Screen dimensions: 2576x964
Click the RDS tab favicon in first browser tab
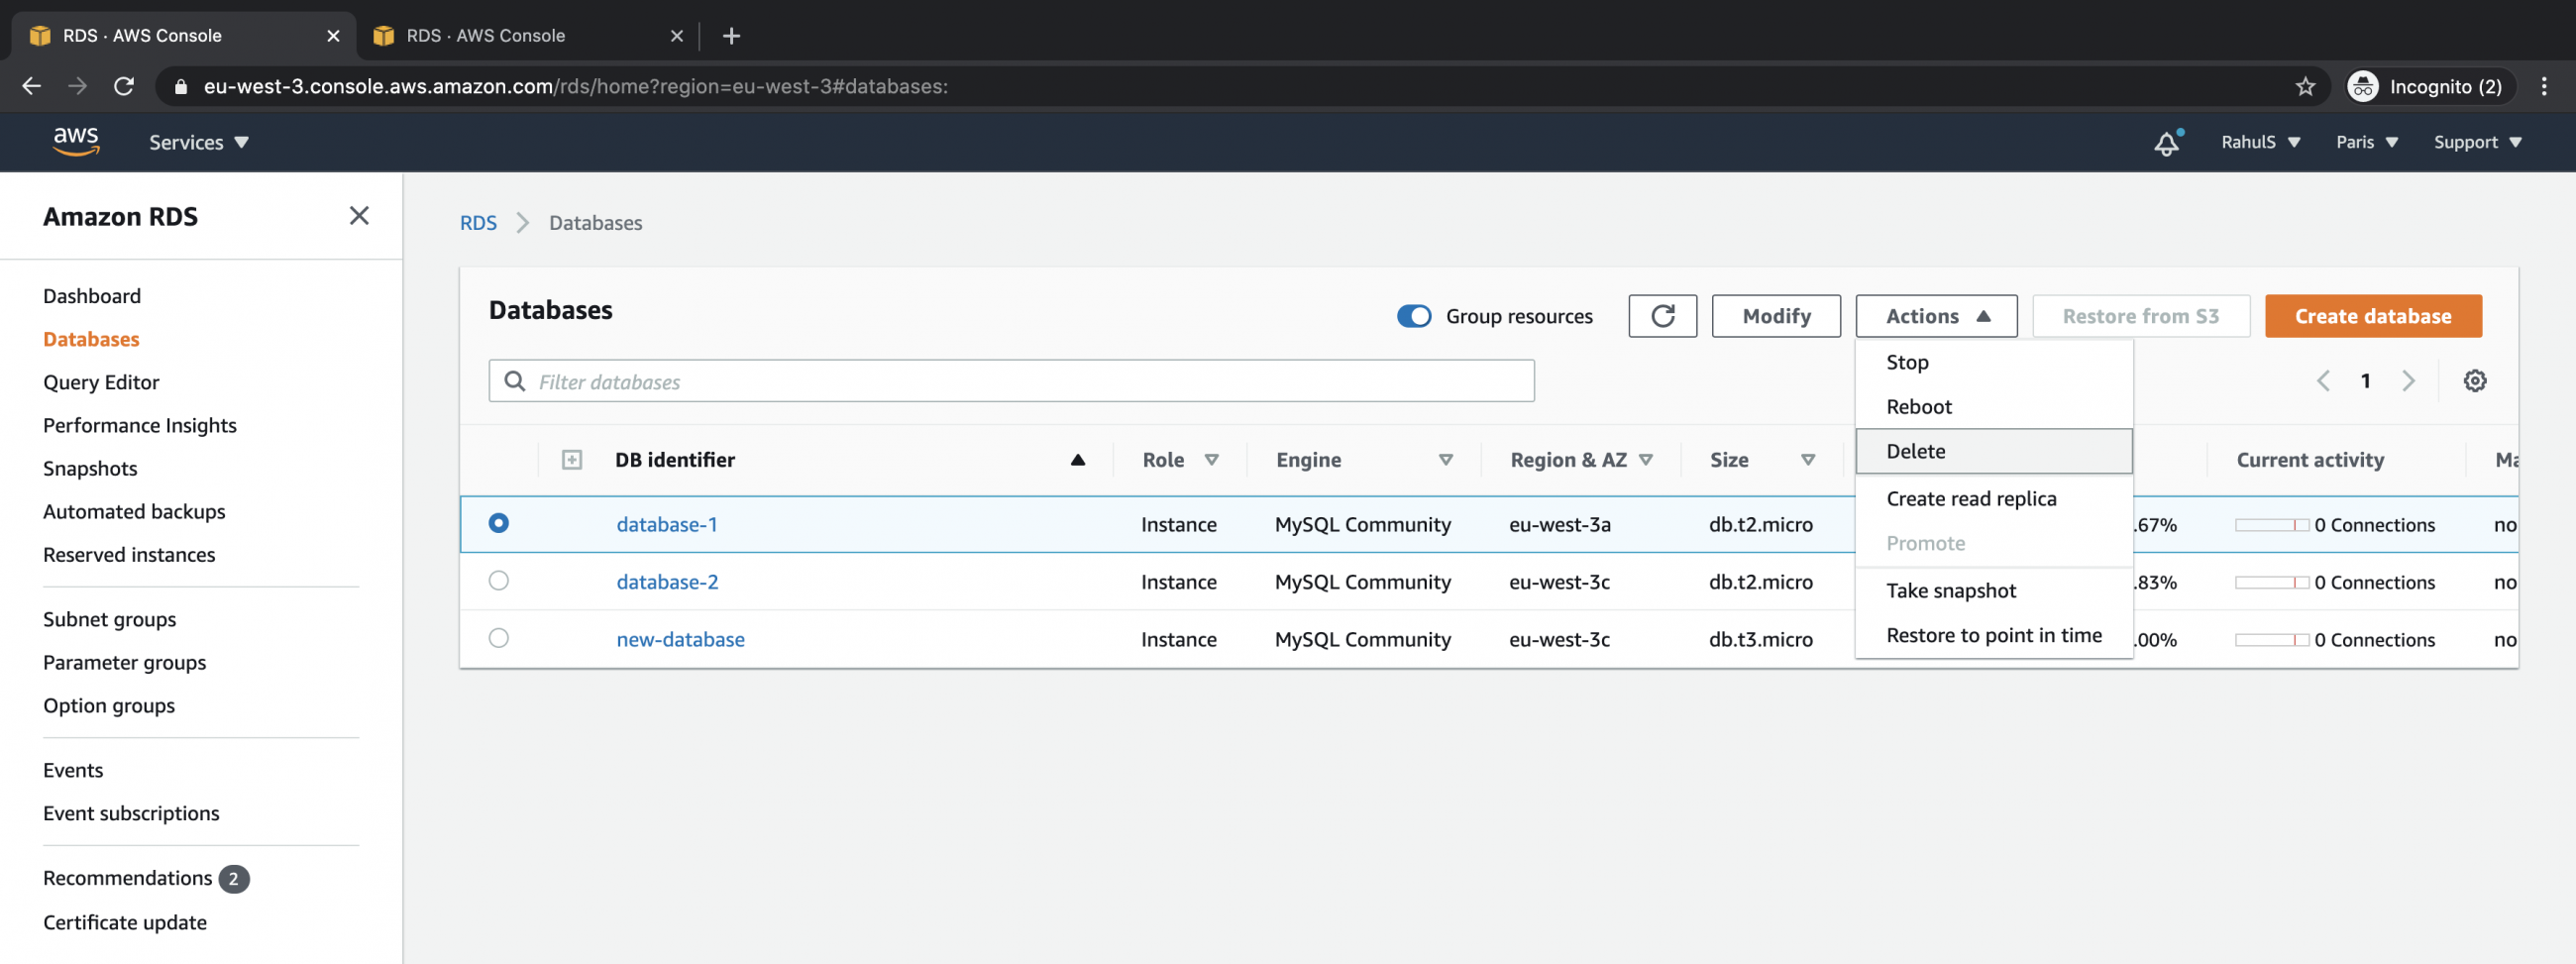coord(39,35)
